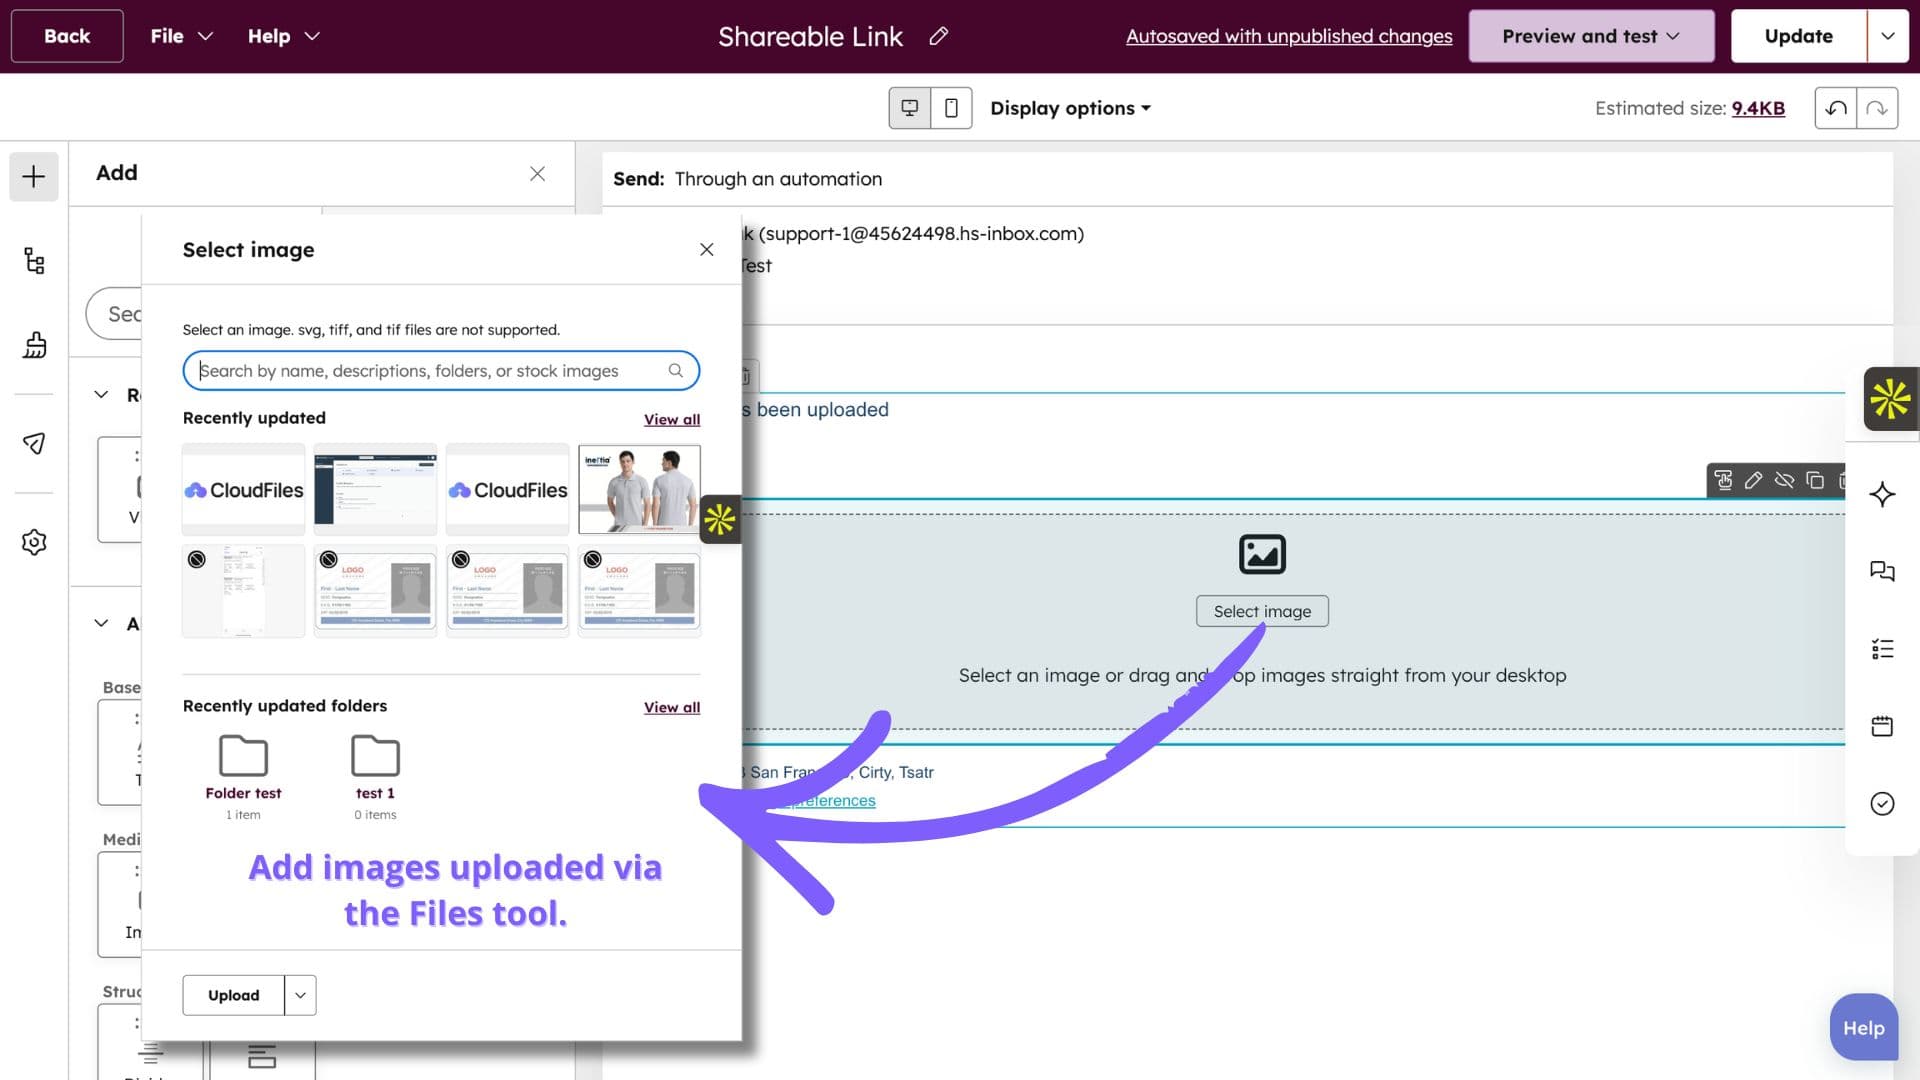
Task: Switch preview to mobile view
Action: 951,107
